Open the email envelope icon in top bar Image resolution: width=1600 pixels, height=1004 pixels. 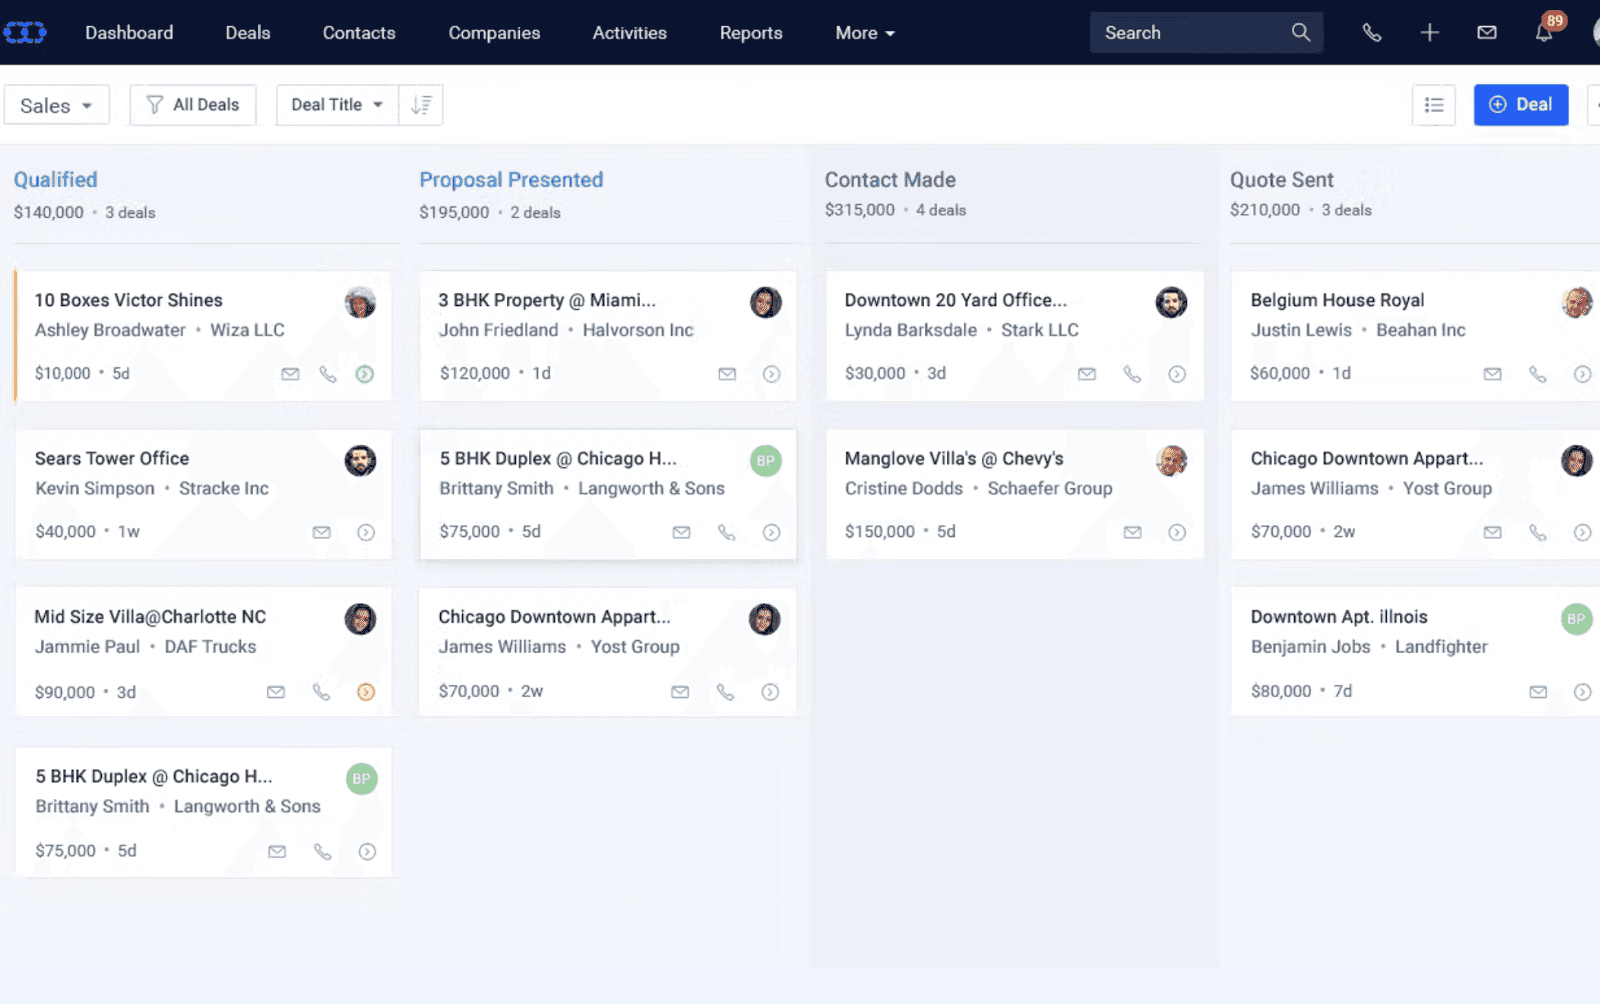click(x=1486, y=32)
